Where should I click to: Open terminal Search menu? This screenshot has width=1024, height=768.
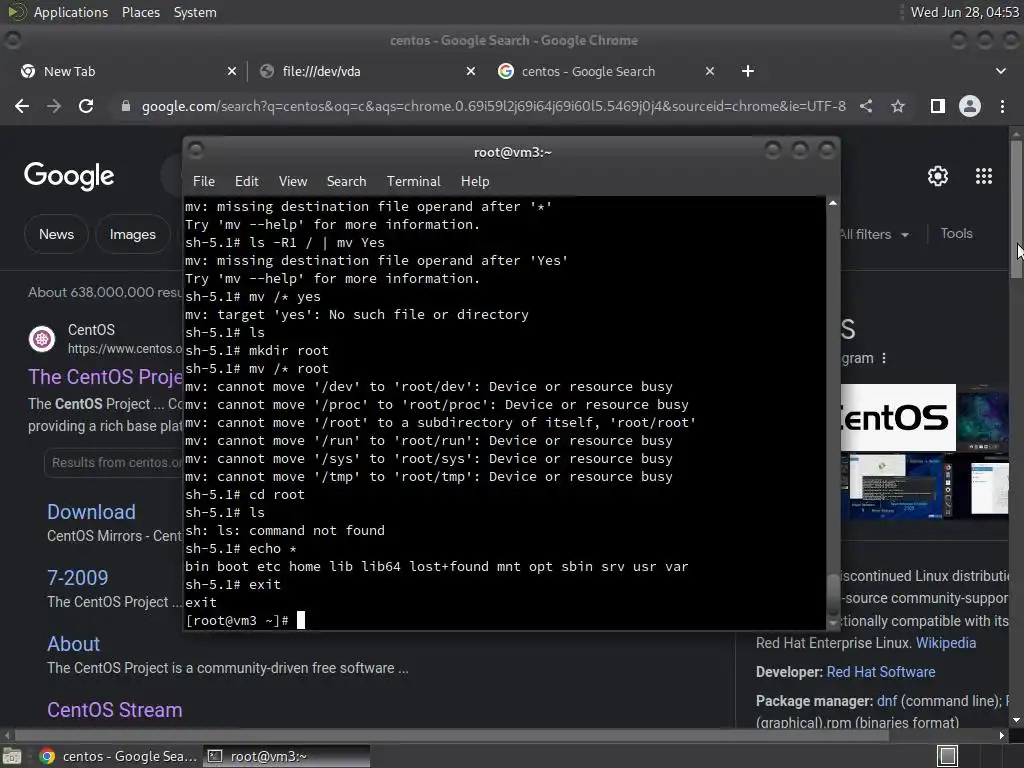[x=346, y=181]
